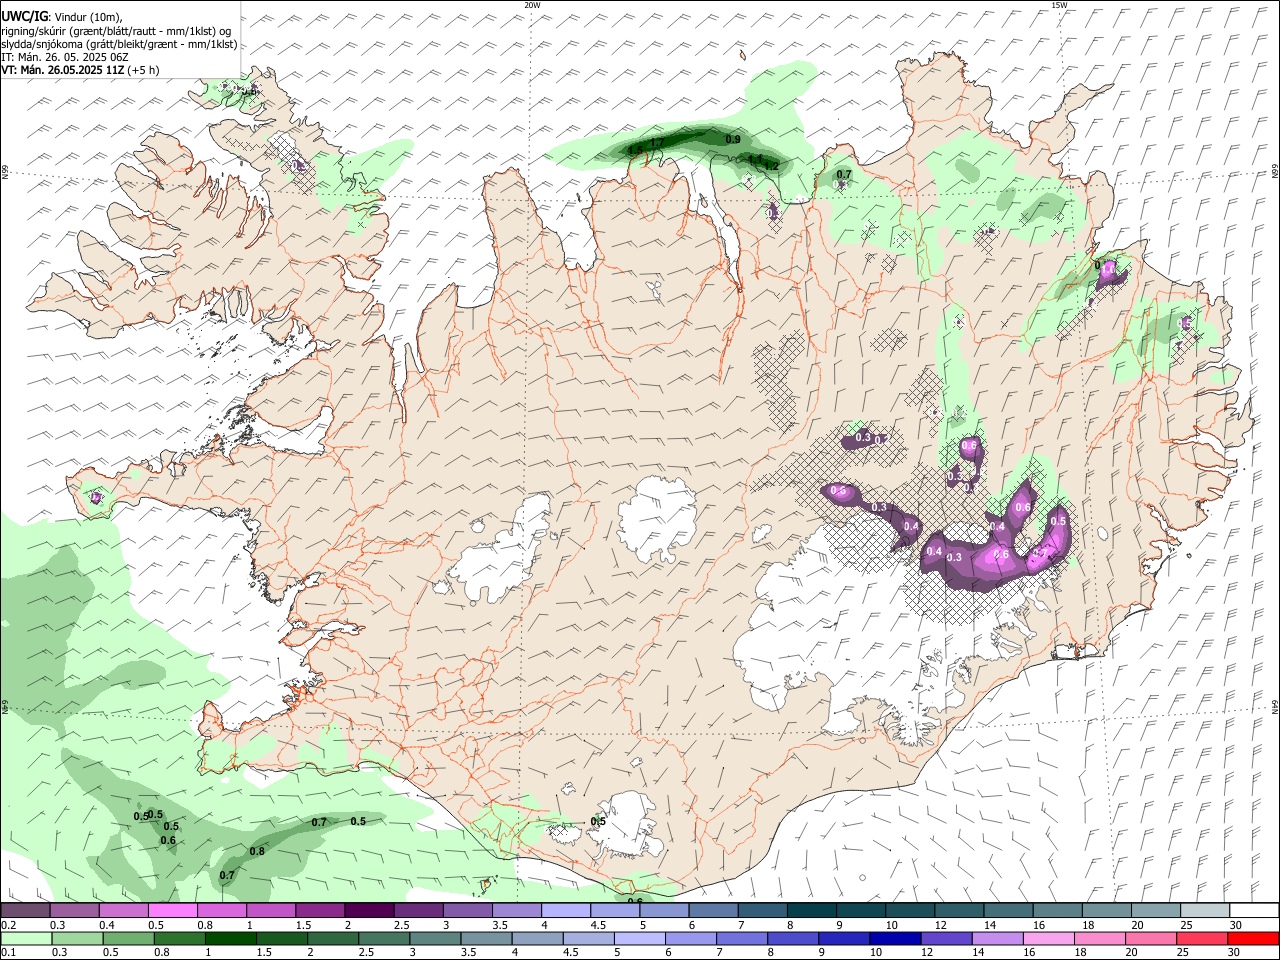The width and height of the screenshot is (1280, 960).
Task: Pick the bright pink 0.5 swatch in purple legend row
Action: [x=172, y=911]
